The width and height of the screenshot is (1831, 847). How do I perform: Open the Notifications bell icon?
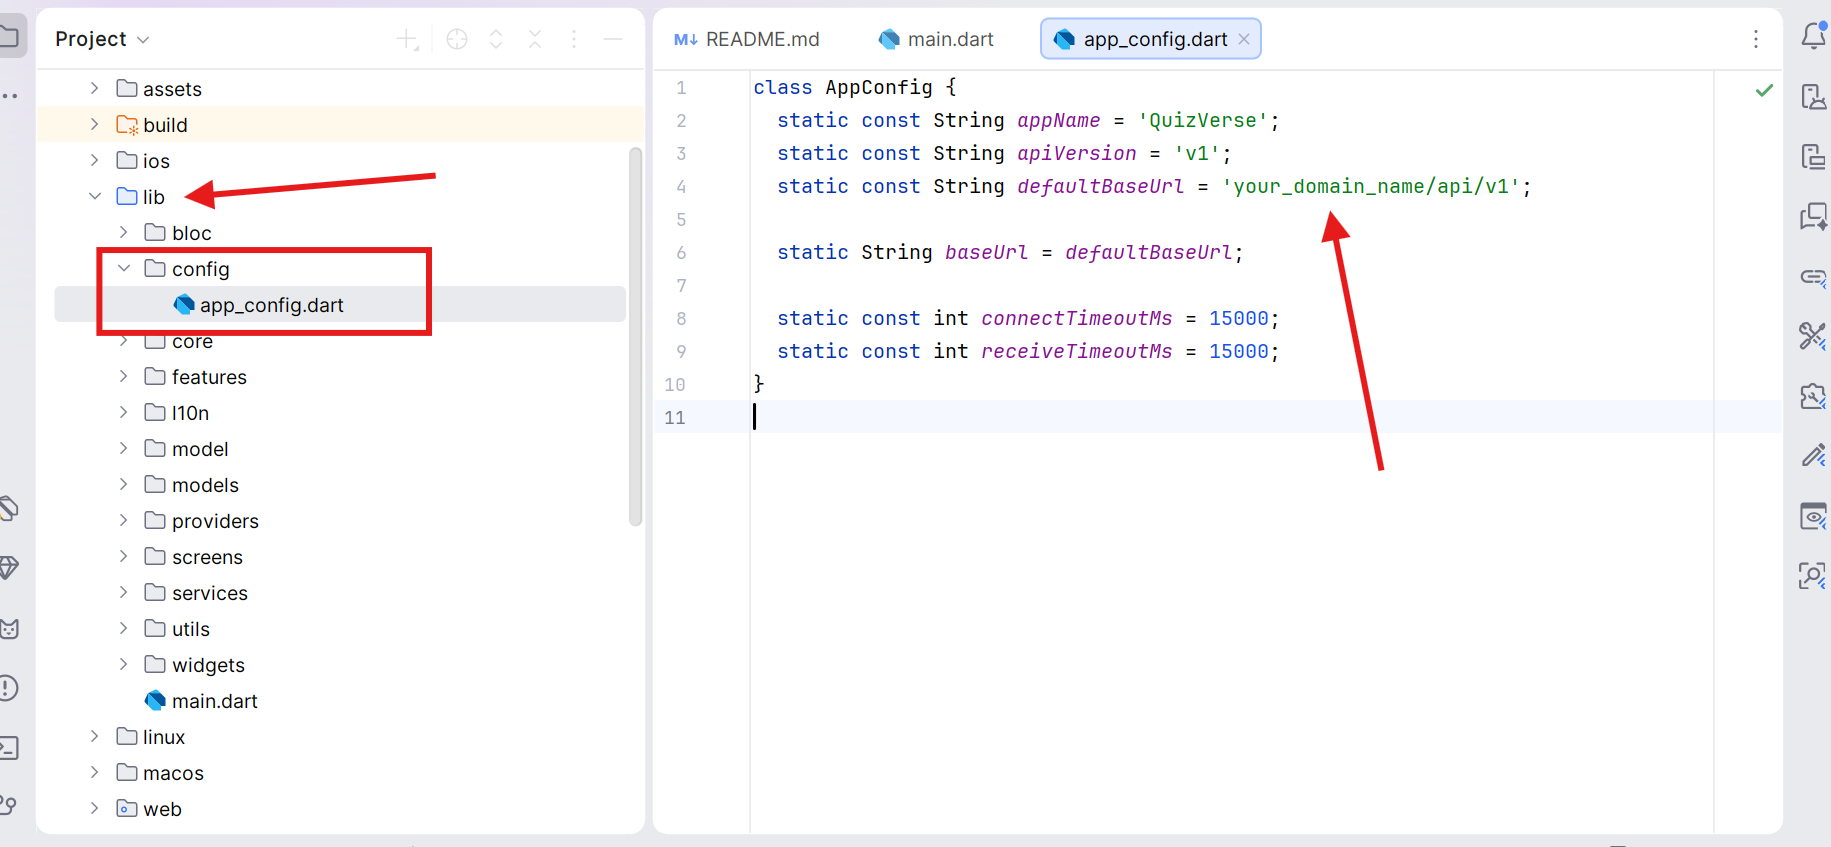point(1814,36)
